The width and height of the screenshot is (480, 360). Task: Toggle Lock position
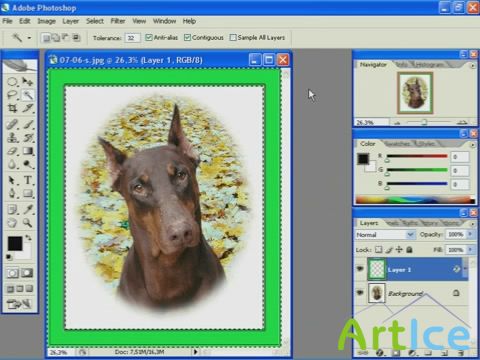(399, 249)
